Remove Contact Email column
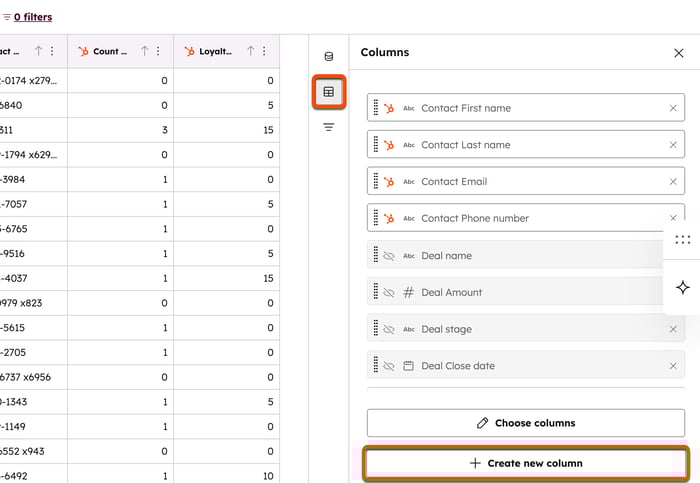Viewport: 700px width, 483px height. tap(673, 182)
